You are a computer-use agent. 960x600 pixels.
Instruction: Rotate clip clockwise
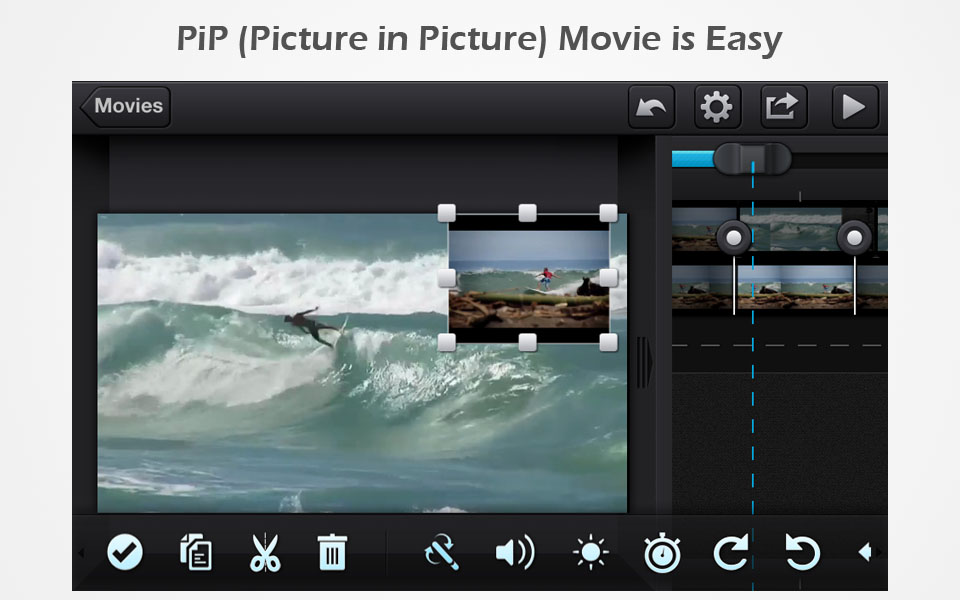[731, 552]
